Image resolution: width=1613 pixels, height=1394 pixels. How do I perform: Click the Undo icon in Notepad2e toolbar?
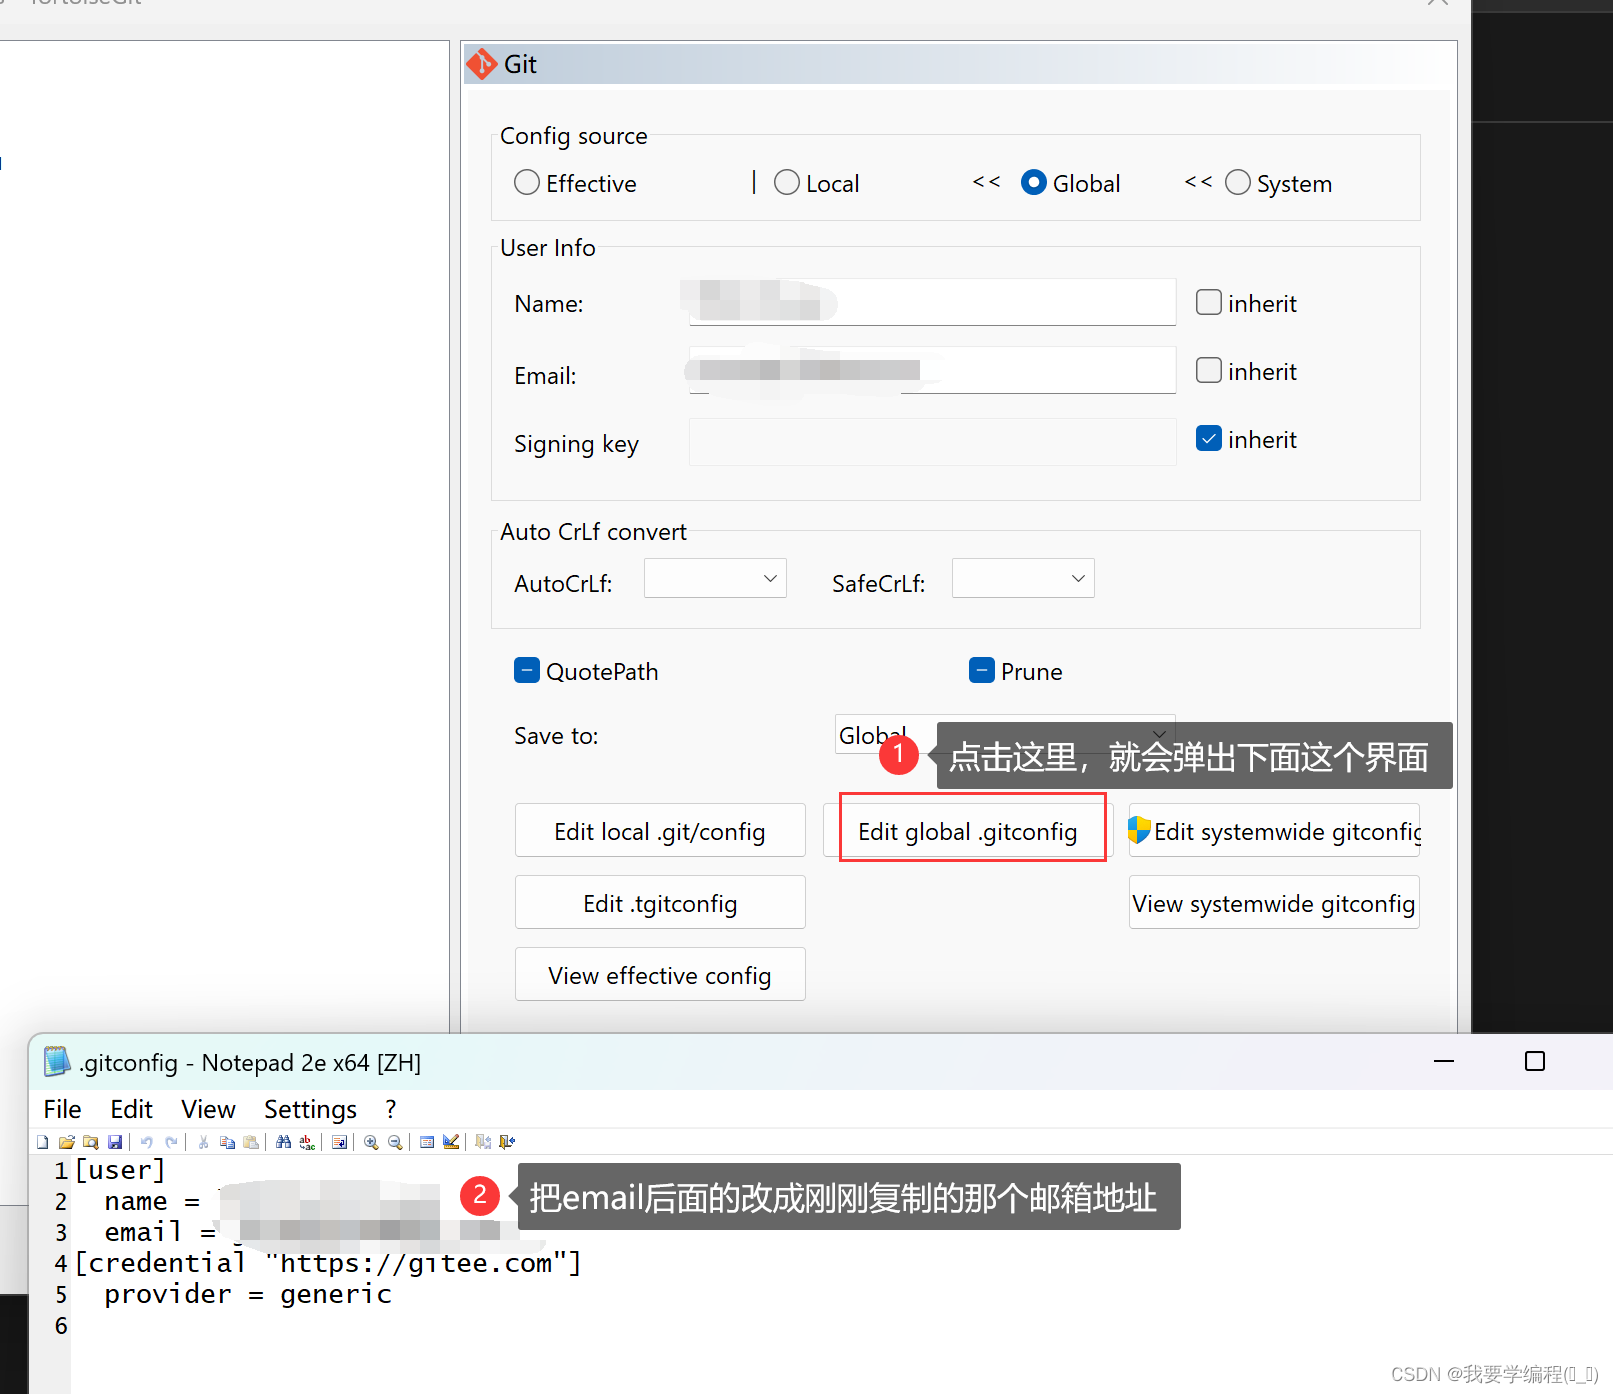(x=147, y=1142)
